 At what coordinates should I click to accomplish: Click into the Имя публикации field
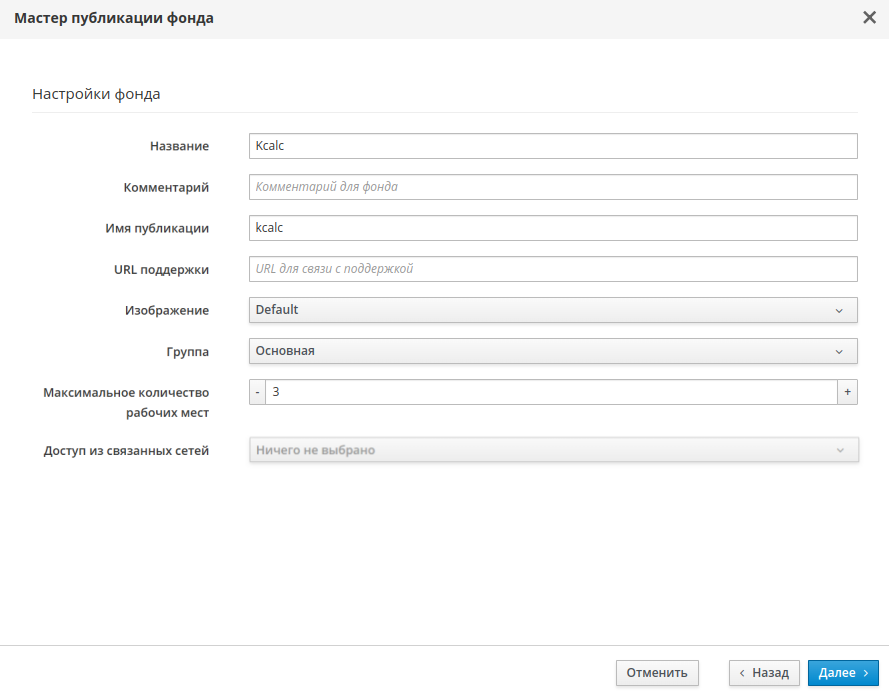552,228
